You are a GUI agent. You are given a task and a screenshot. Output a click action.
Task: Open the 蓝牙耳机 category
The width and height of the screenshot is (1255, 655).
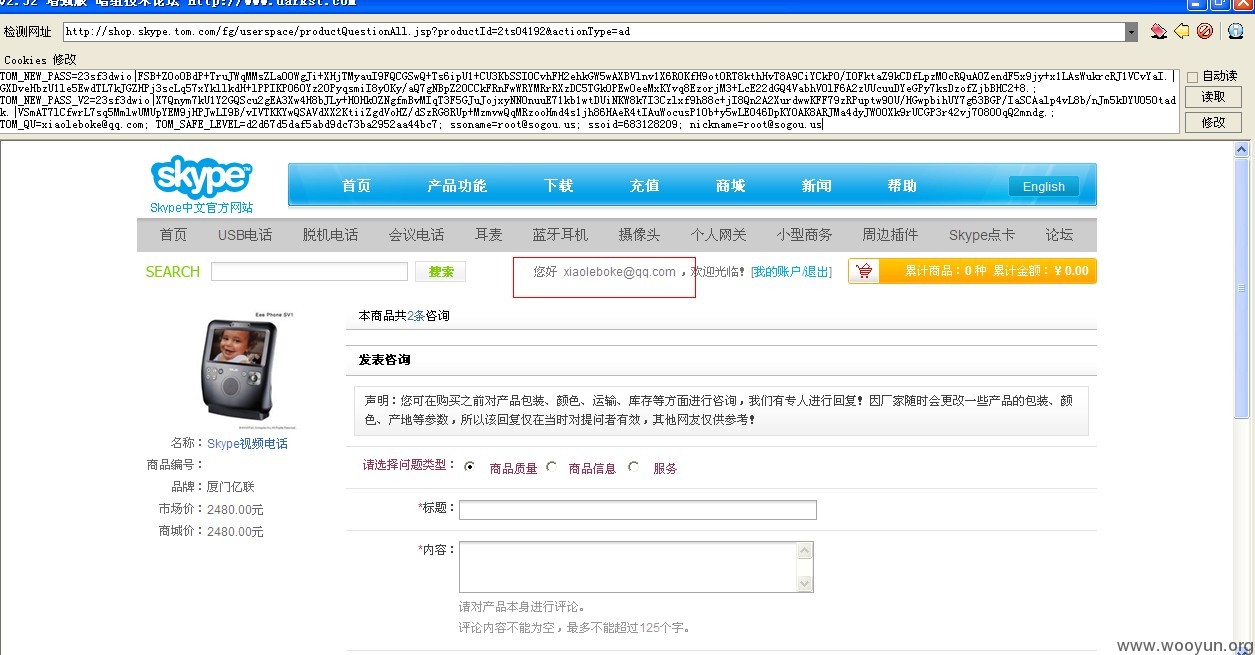(560, 235)
